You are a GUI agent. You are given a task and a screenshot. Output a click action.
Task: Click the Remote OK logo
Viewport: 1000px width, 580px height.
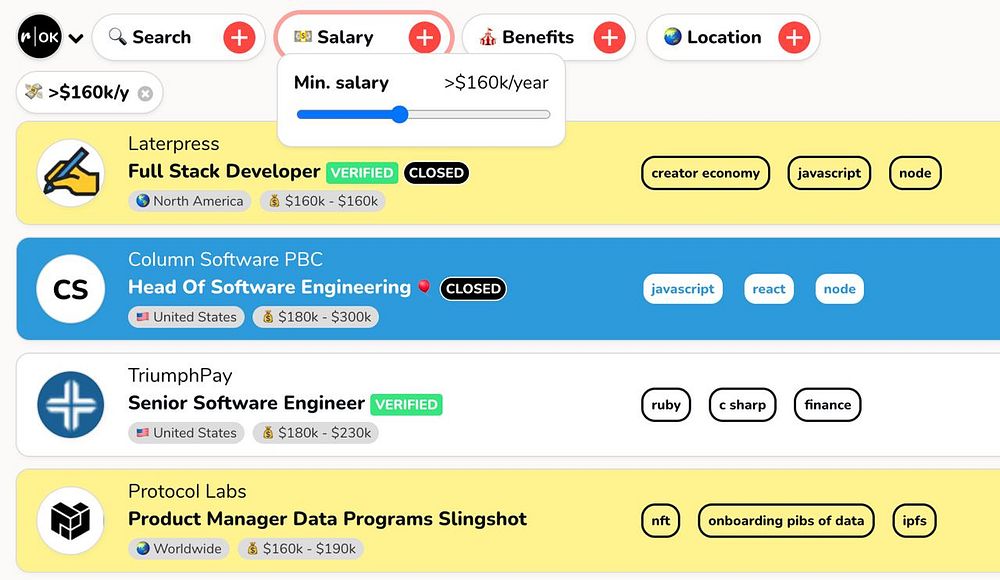[x=40, y=37]
